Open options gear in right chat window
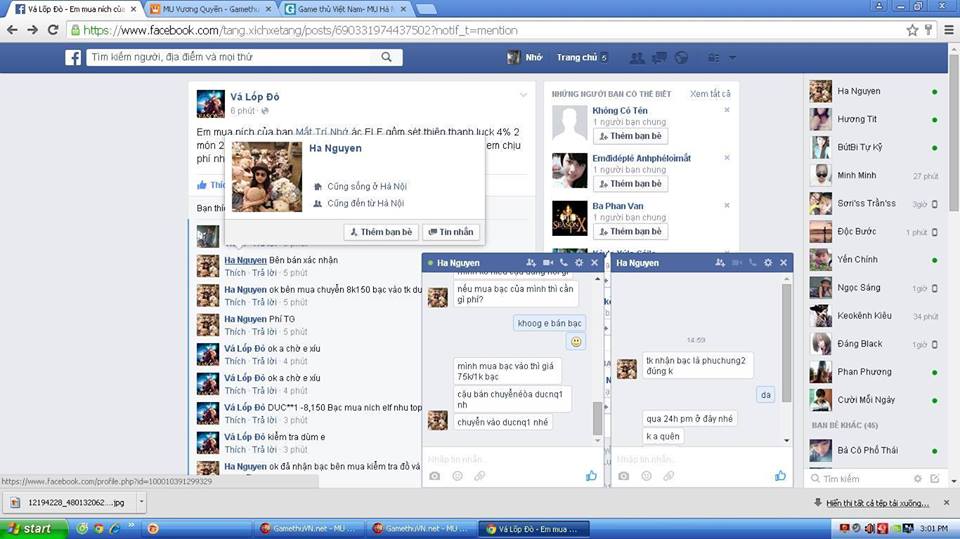Image resolution: width=960 pixels, height=539 pixels. 768,263
